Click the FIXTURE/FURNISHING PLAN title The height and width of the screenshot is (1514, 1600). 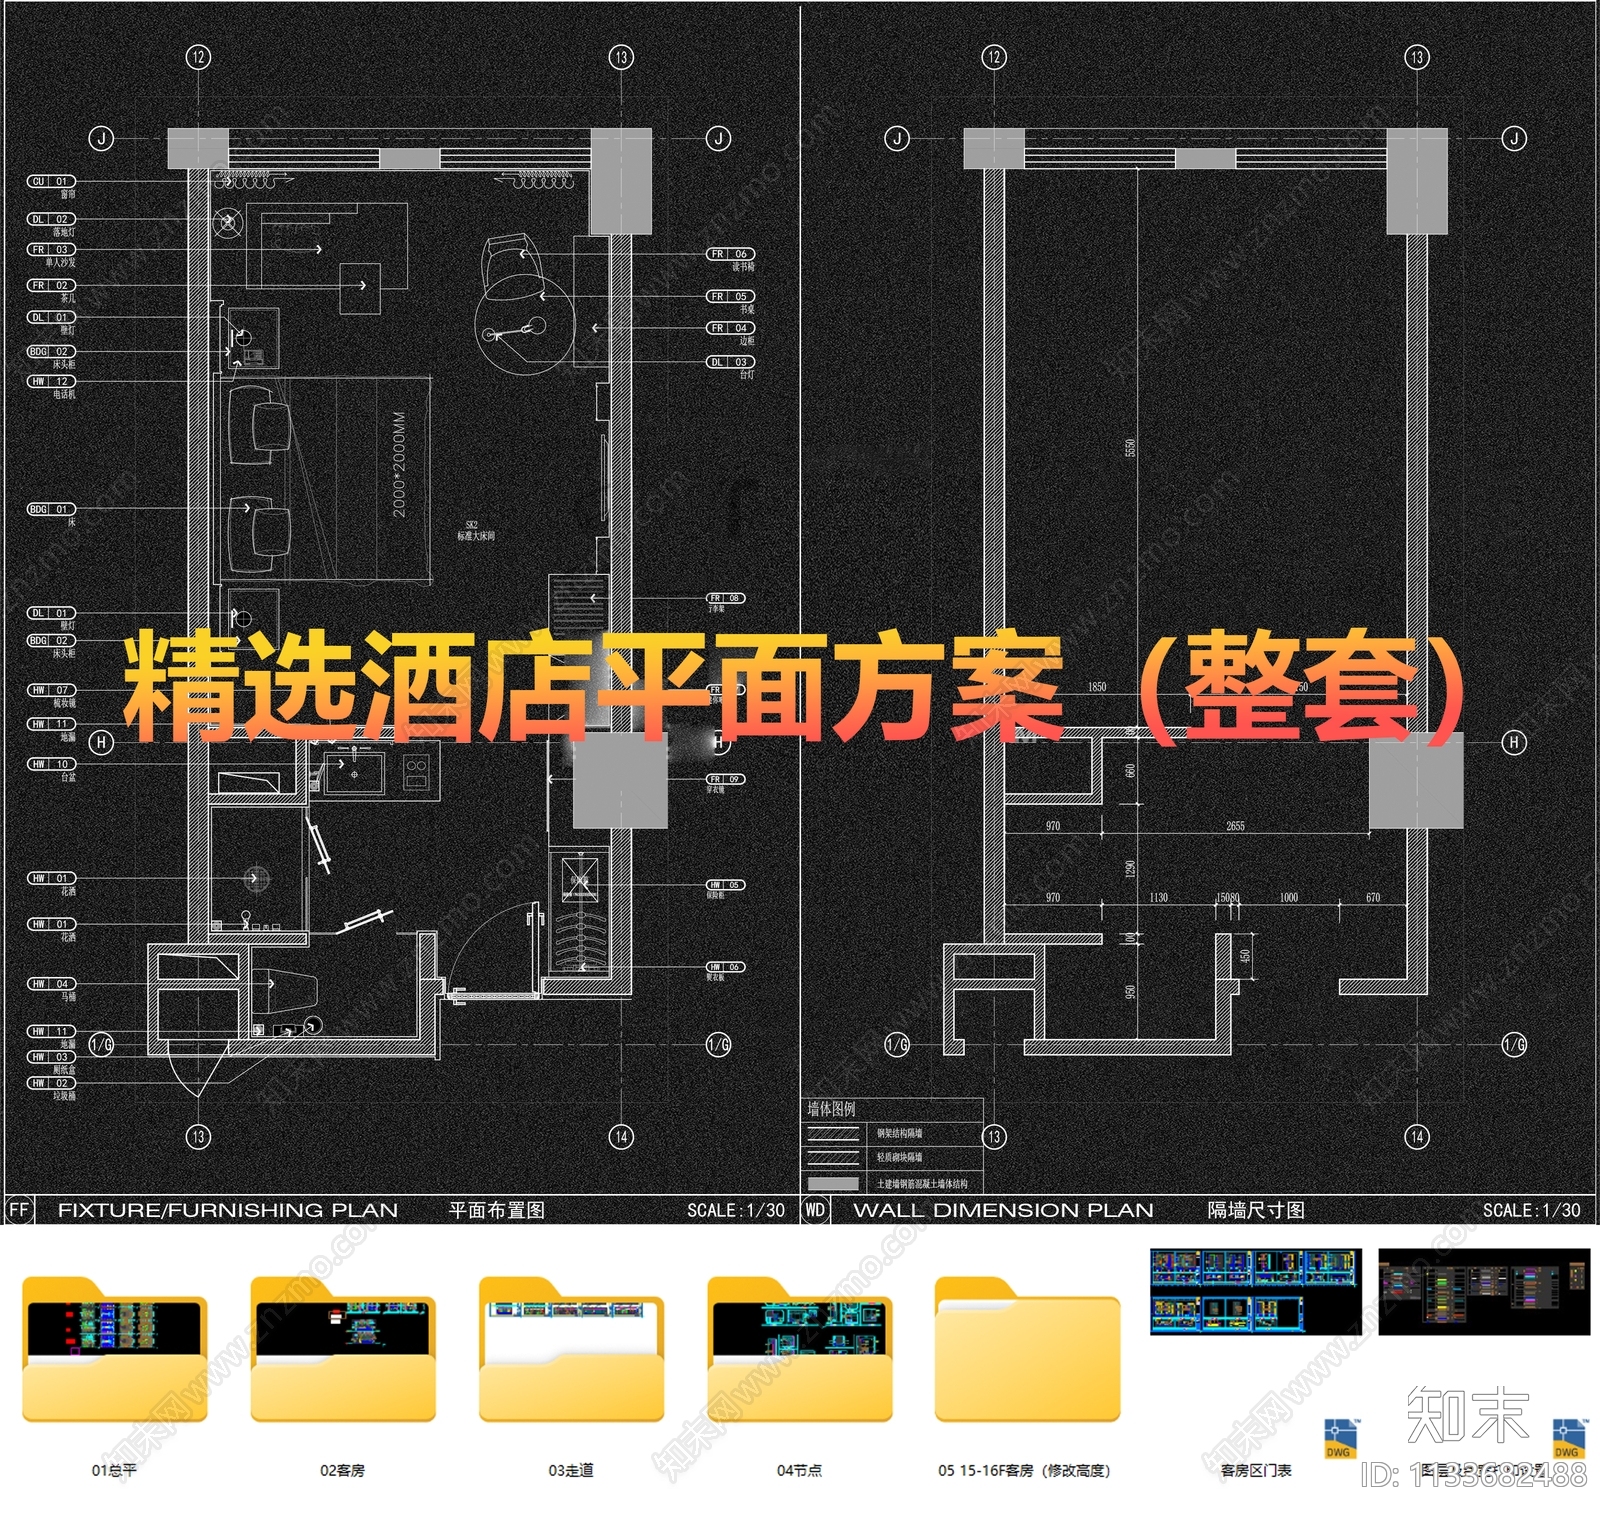pyautogui.click(x=228, y=1210)
